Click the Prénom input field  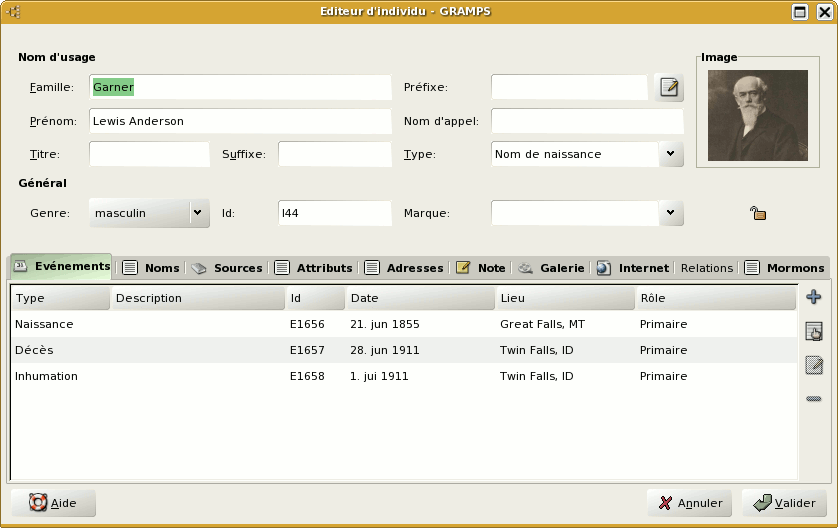click(x=240, y=121)
